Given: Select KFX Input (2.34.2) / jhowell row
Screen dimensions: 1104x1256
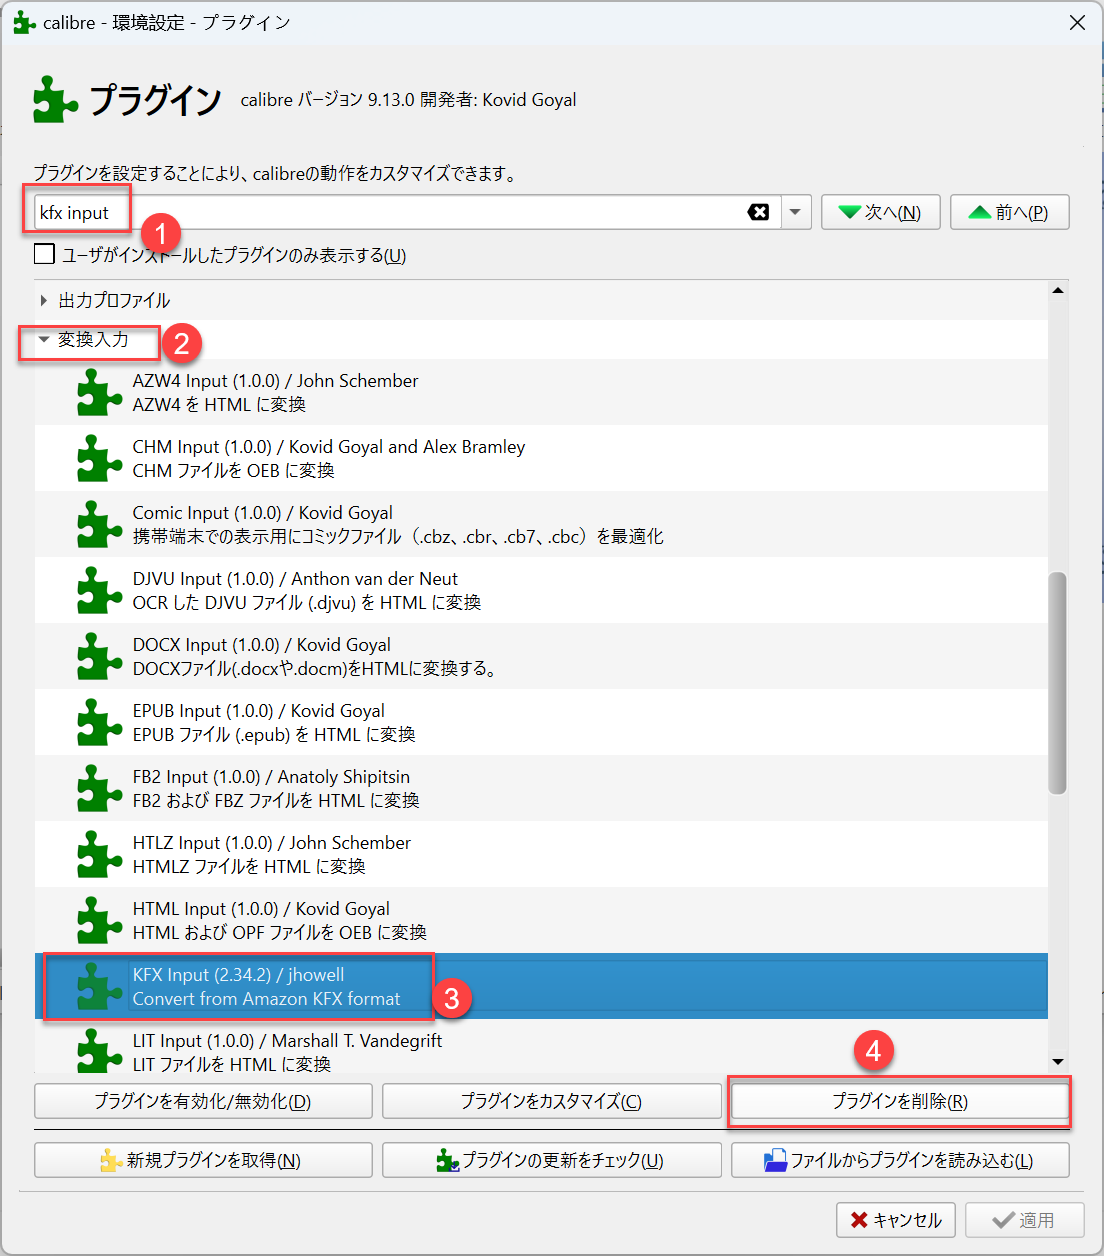Looking at the screenshot, I should tap(541, 986).
